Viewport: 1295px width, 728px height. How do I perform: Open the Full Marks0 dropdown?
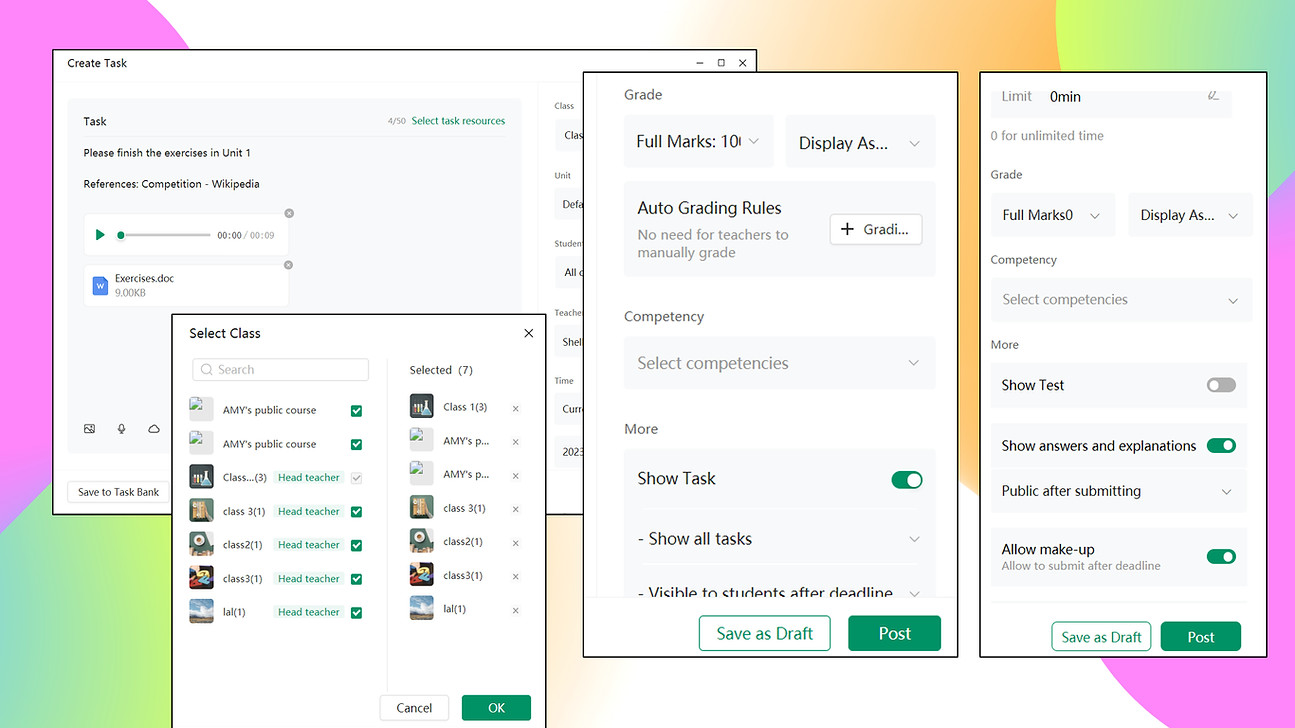[1052, 215]
